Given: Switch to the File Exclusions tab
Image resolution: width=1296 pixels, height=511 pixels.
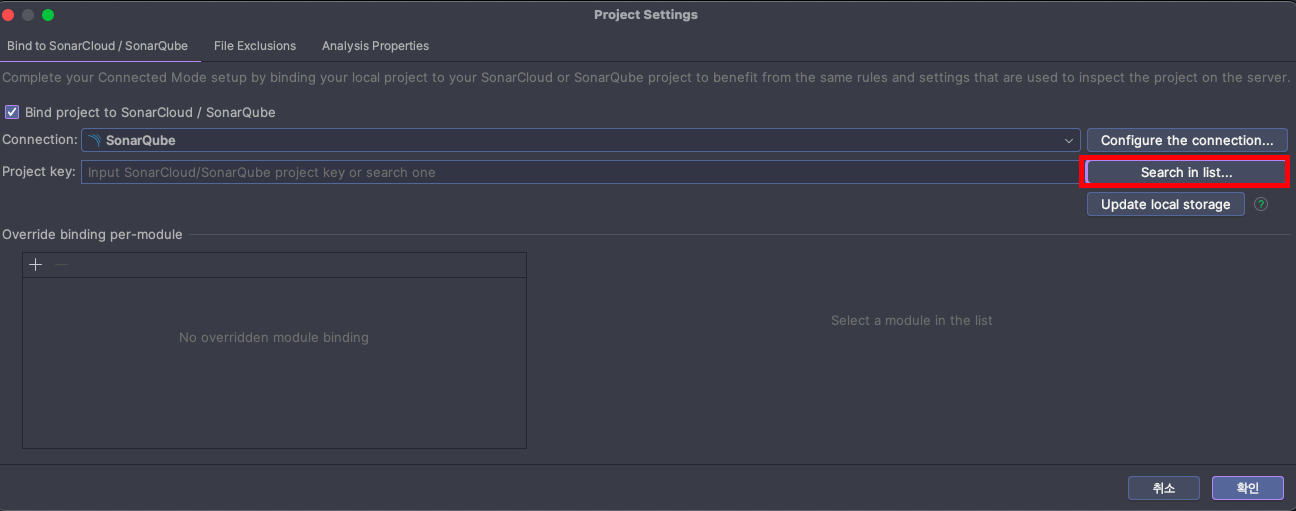Looking at the screenshot, I should (255, 46).
